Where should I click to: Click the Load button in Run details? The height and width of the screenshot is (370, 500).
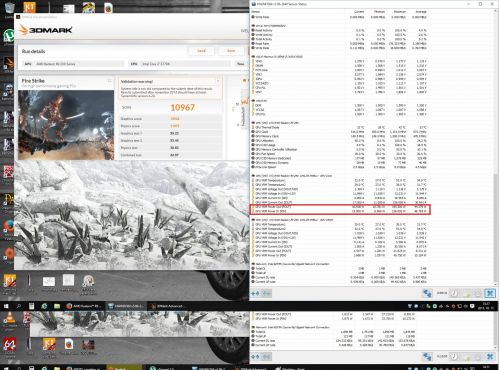201,51
